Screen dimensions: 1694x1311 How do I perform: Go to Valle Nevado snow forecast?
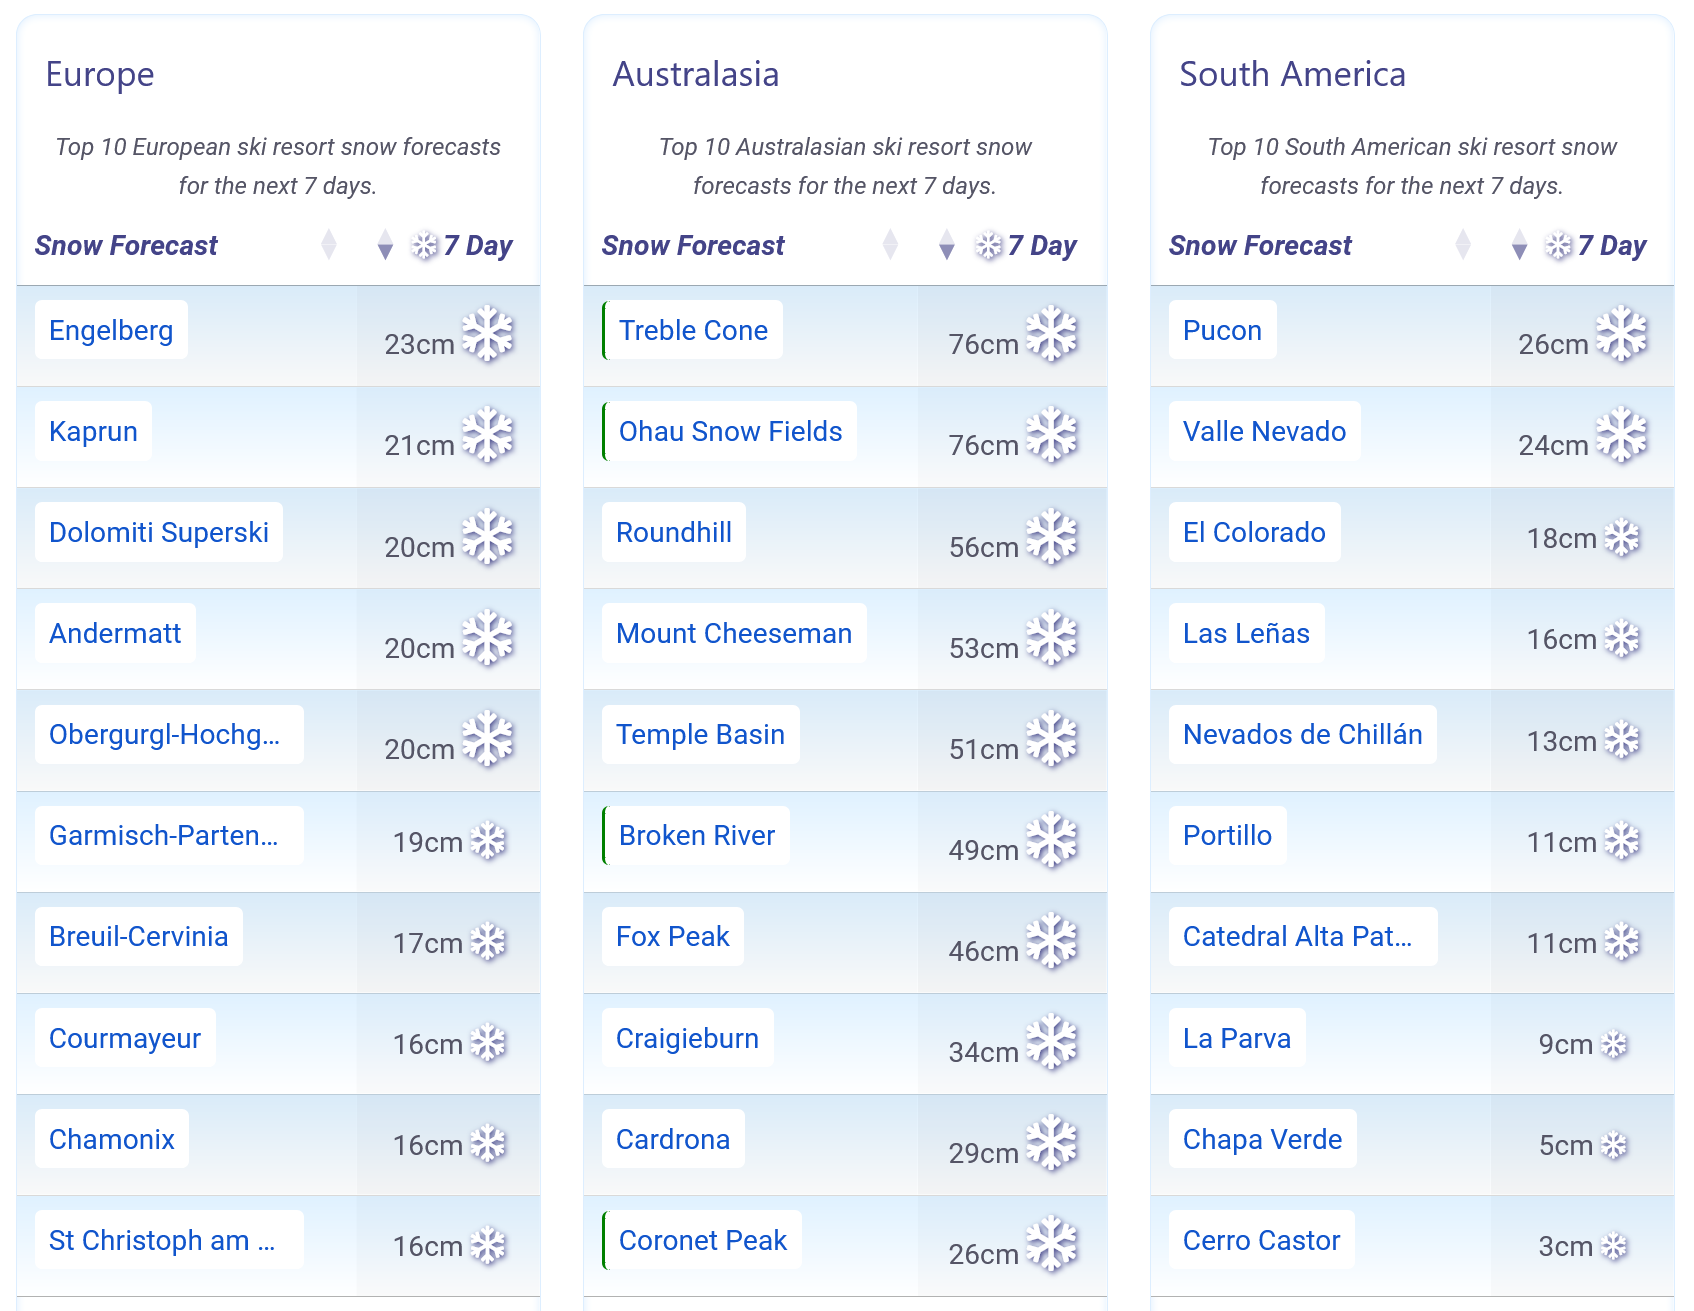1264,431
